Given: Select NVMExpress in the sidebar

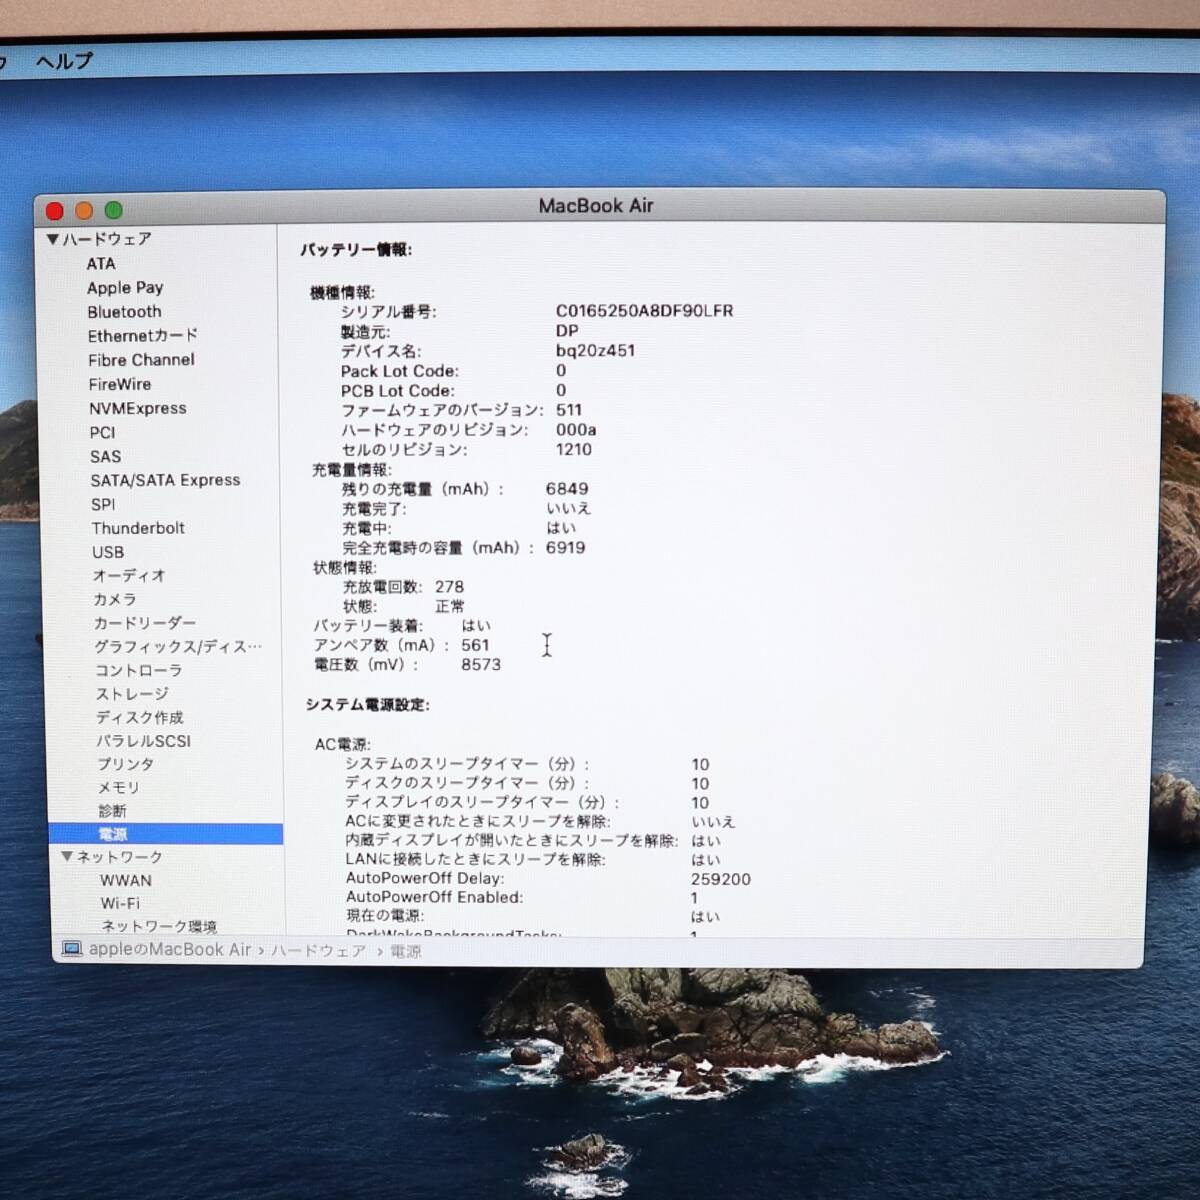Looking at the screenshot, I should pyautogui.click(x=138, y=408).
